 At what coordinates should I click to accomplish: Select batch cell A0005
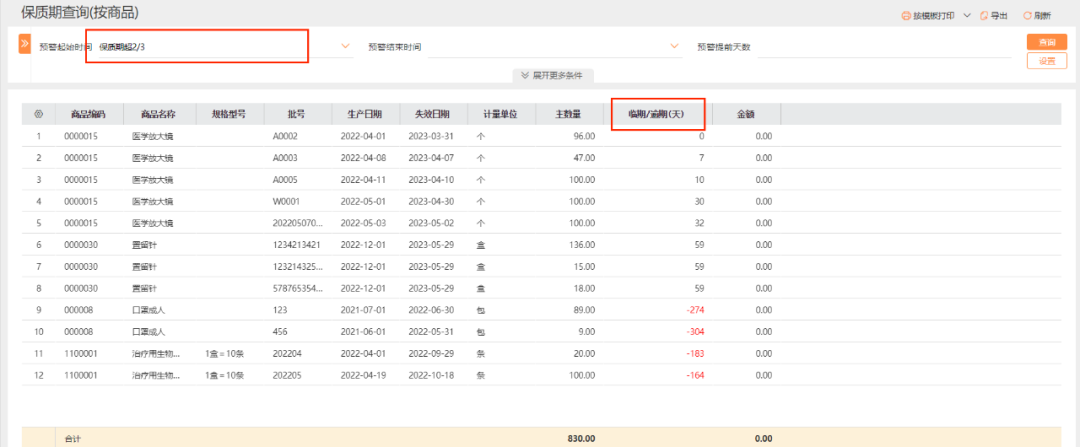[x=285, y=180]
